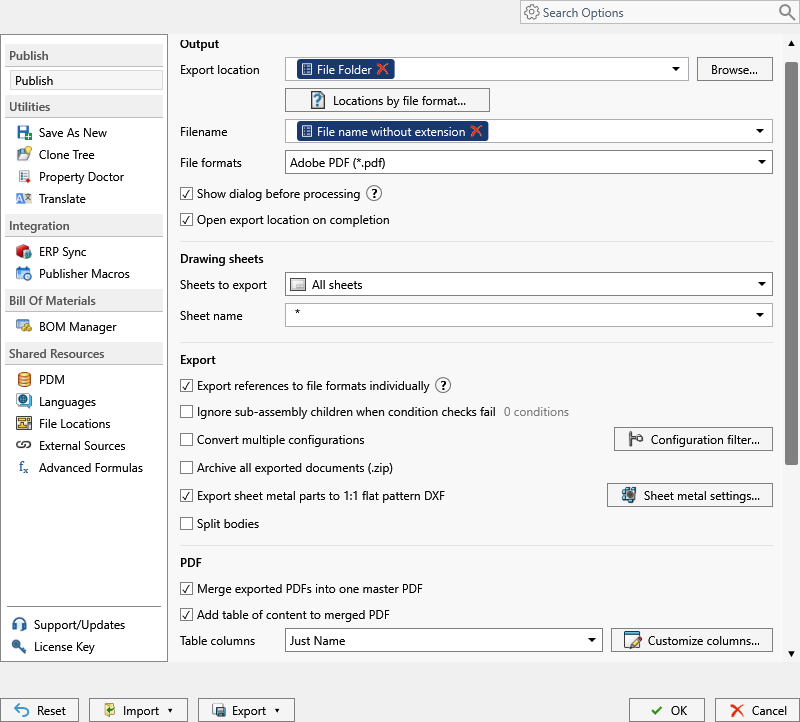This screenshot has height=722, width=800.
Task: Open Clone Tree settings
Action: point(67,155)
